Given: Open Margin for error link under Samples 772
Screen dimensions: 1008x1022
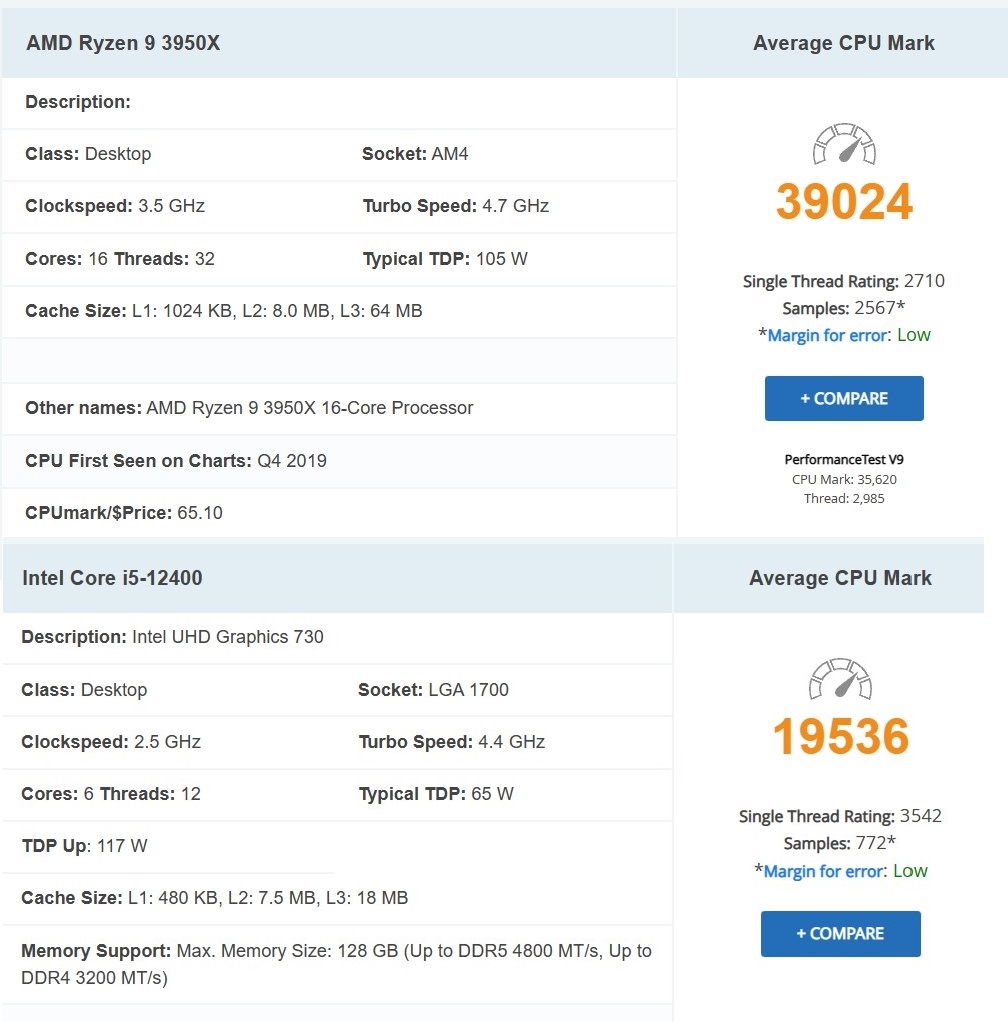Looking at the screenshot, I should pos(823,871).
